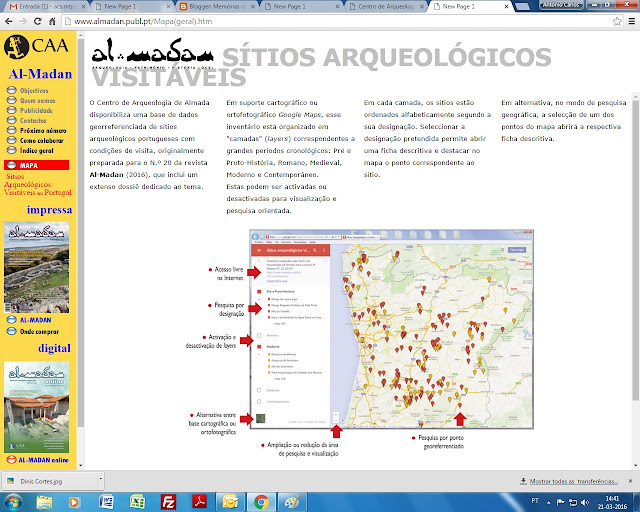Go back with the browser back arrow

(x=9, y=21)
